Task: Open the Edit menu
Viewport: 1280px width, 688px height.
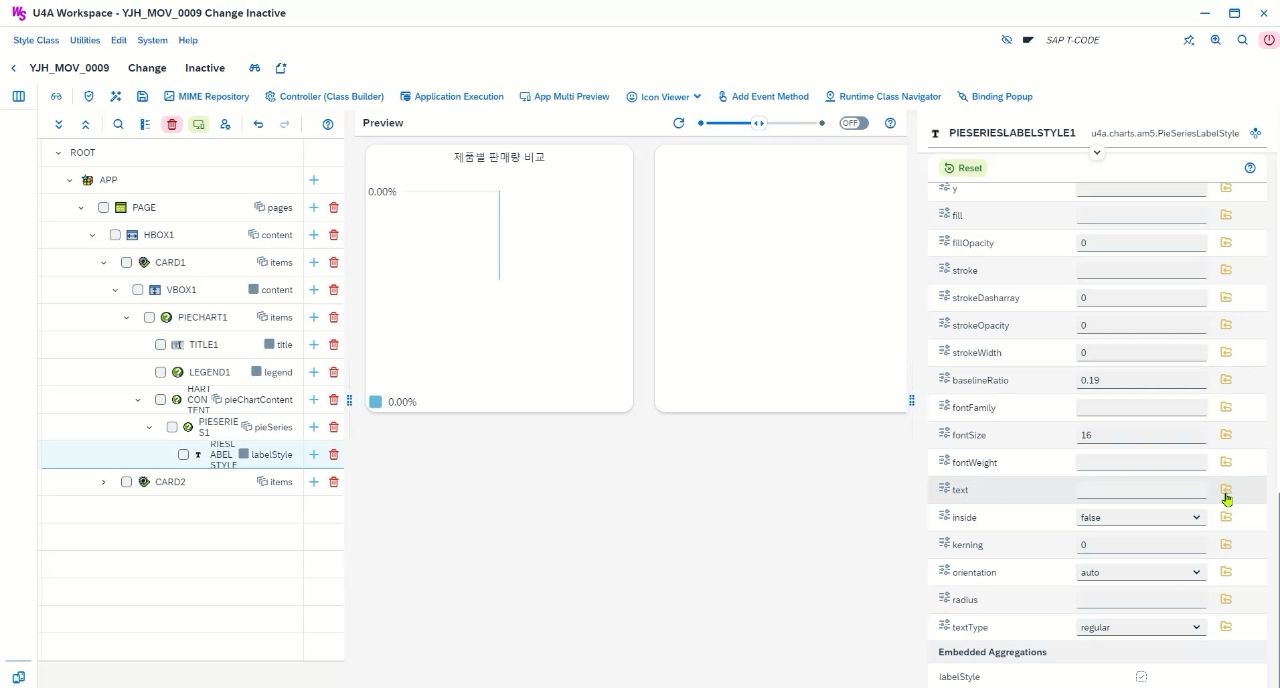Action: click(119, 40)
